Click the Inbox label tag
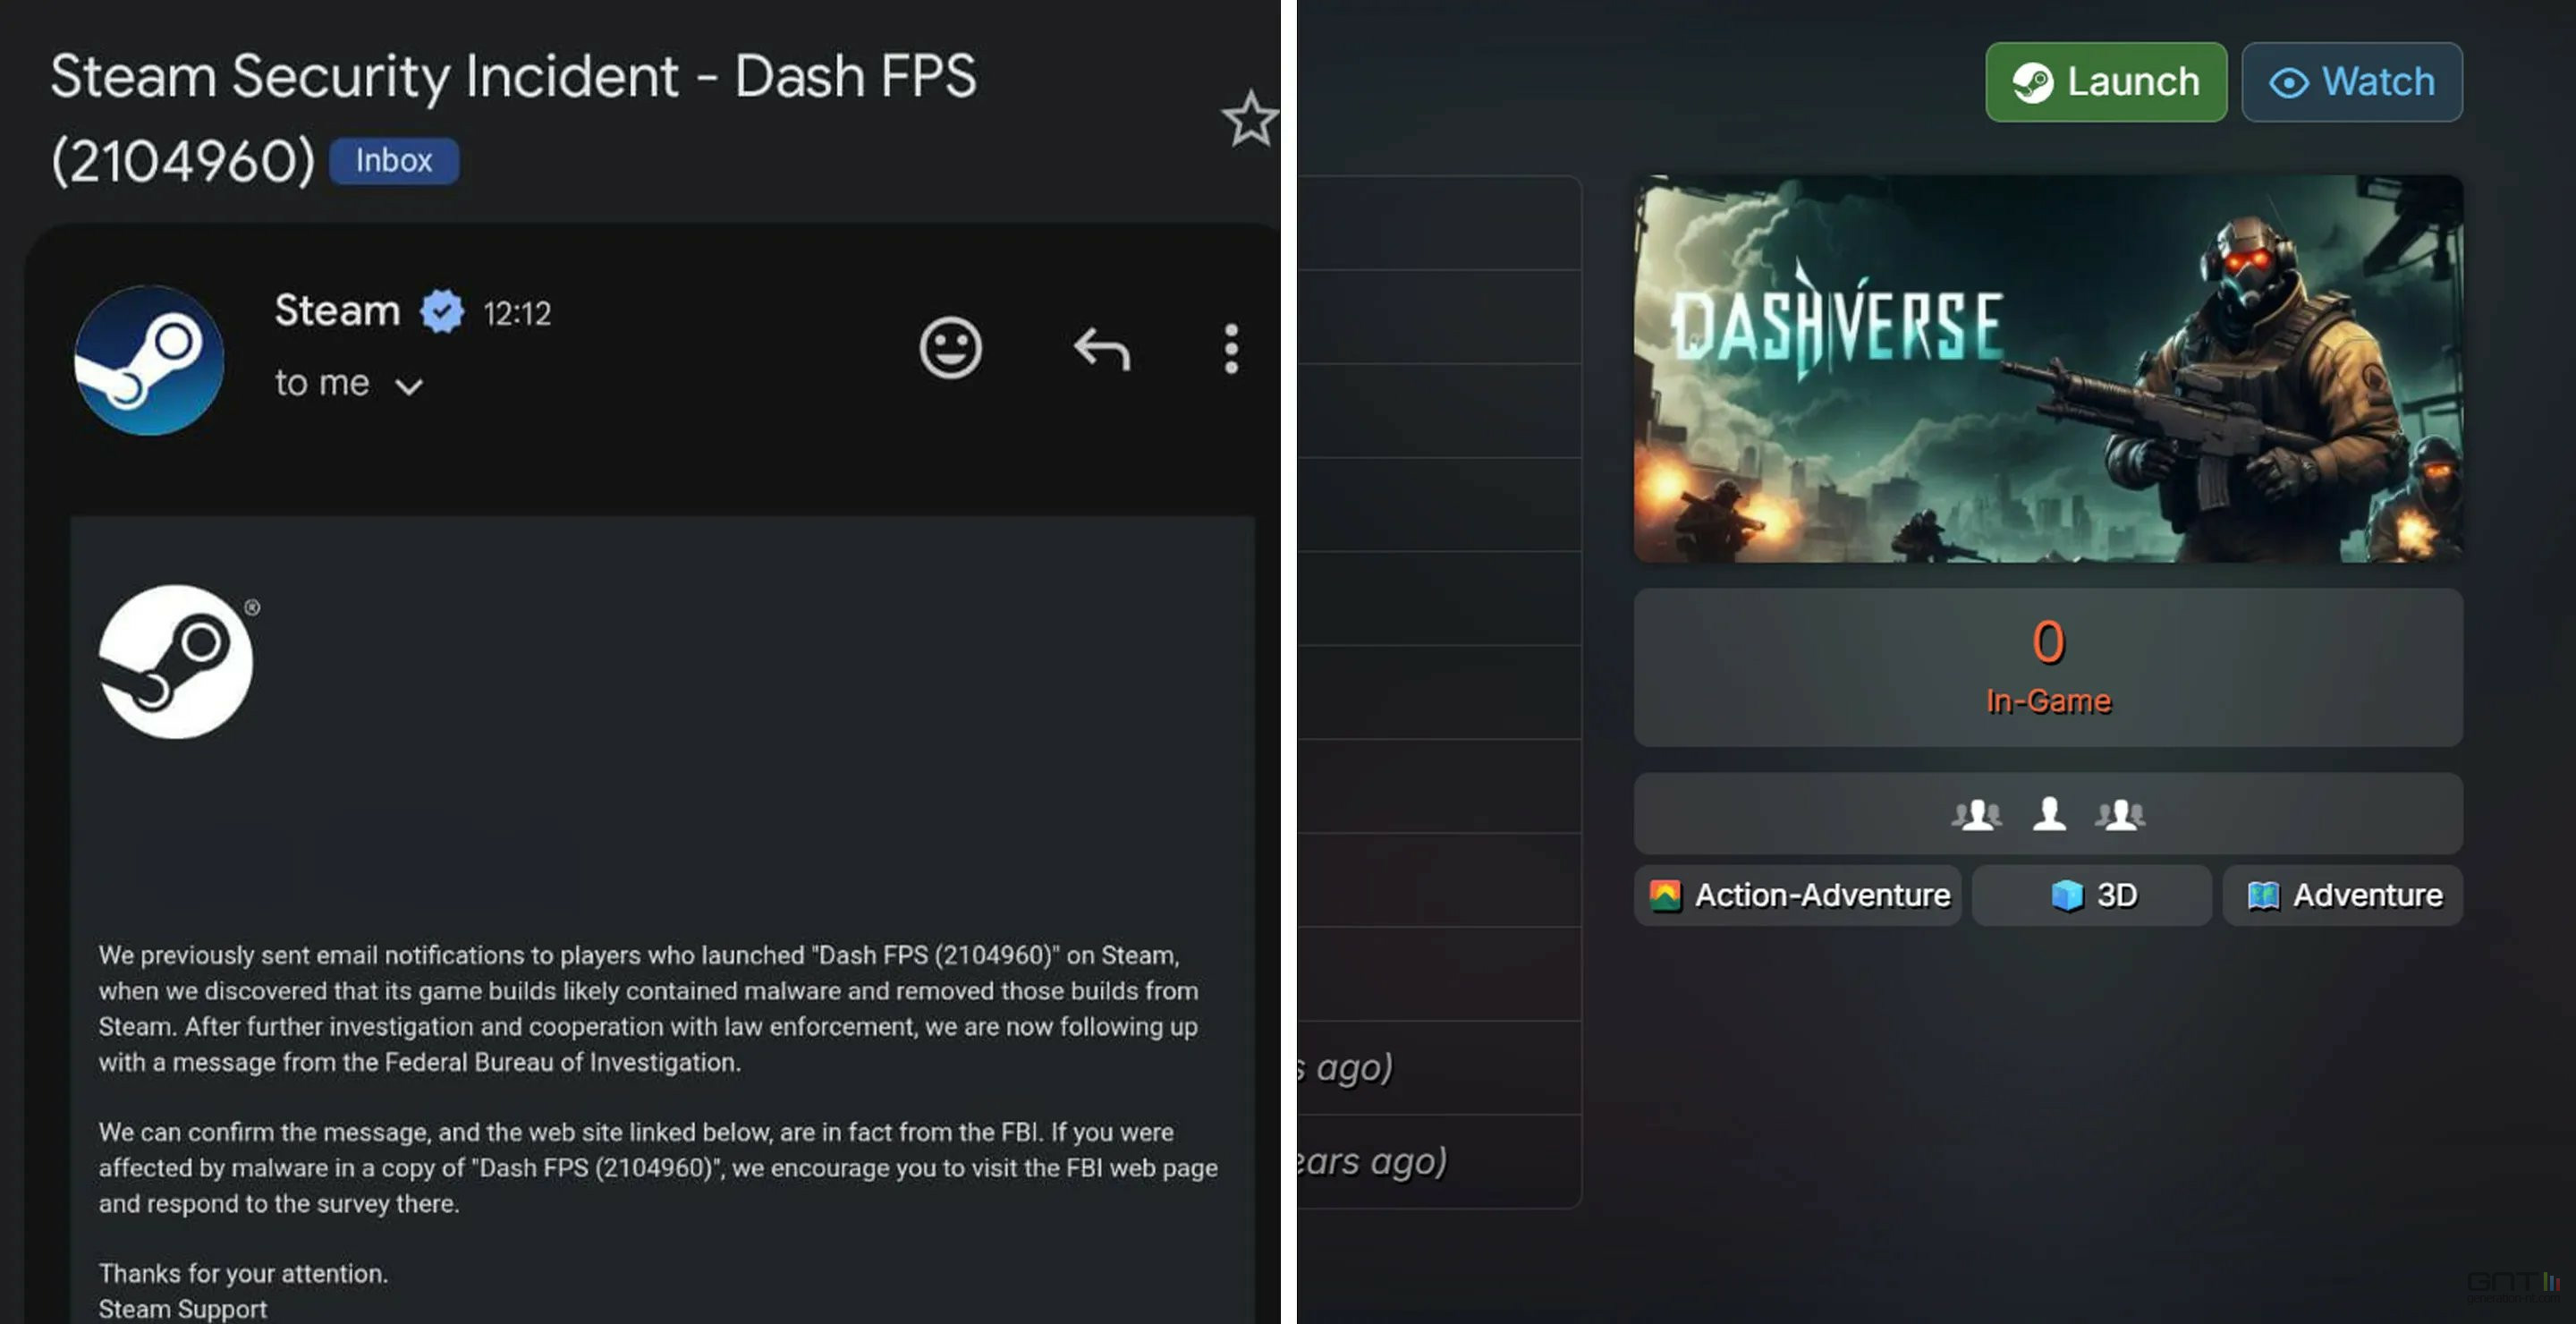Image resolution: width=2576 pixels, height=1324 pixels. pos(394,161)
